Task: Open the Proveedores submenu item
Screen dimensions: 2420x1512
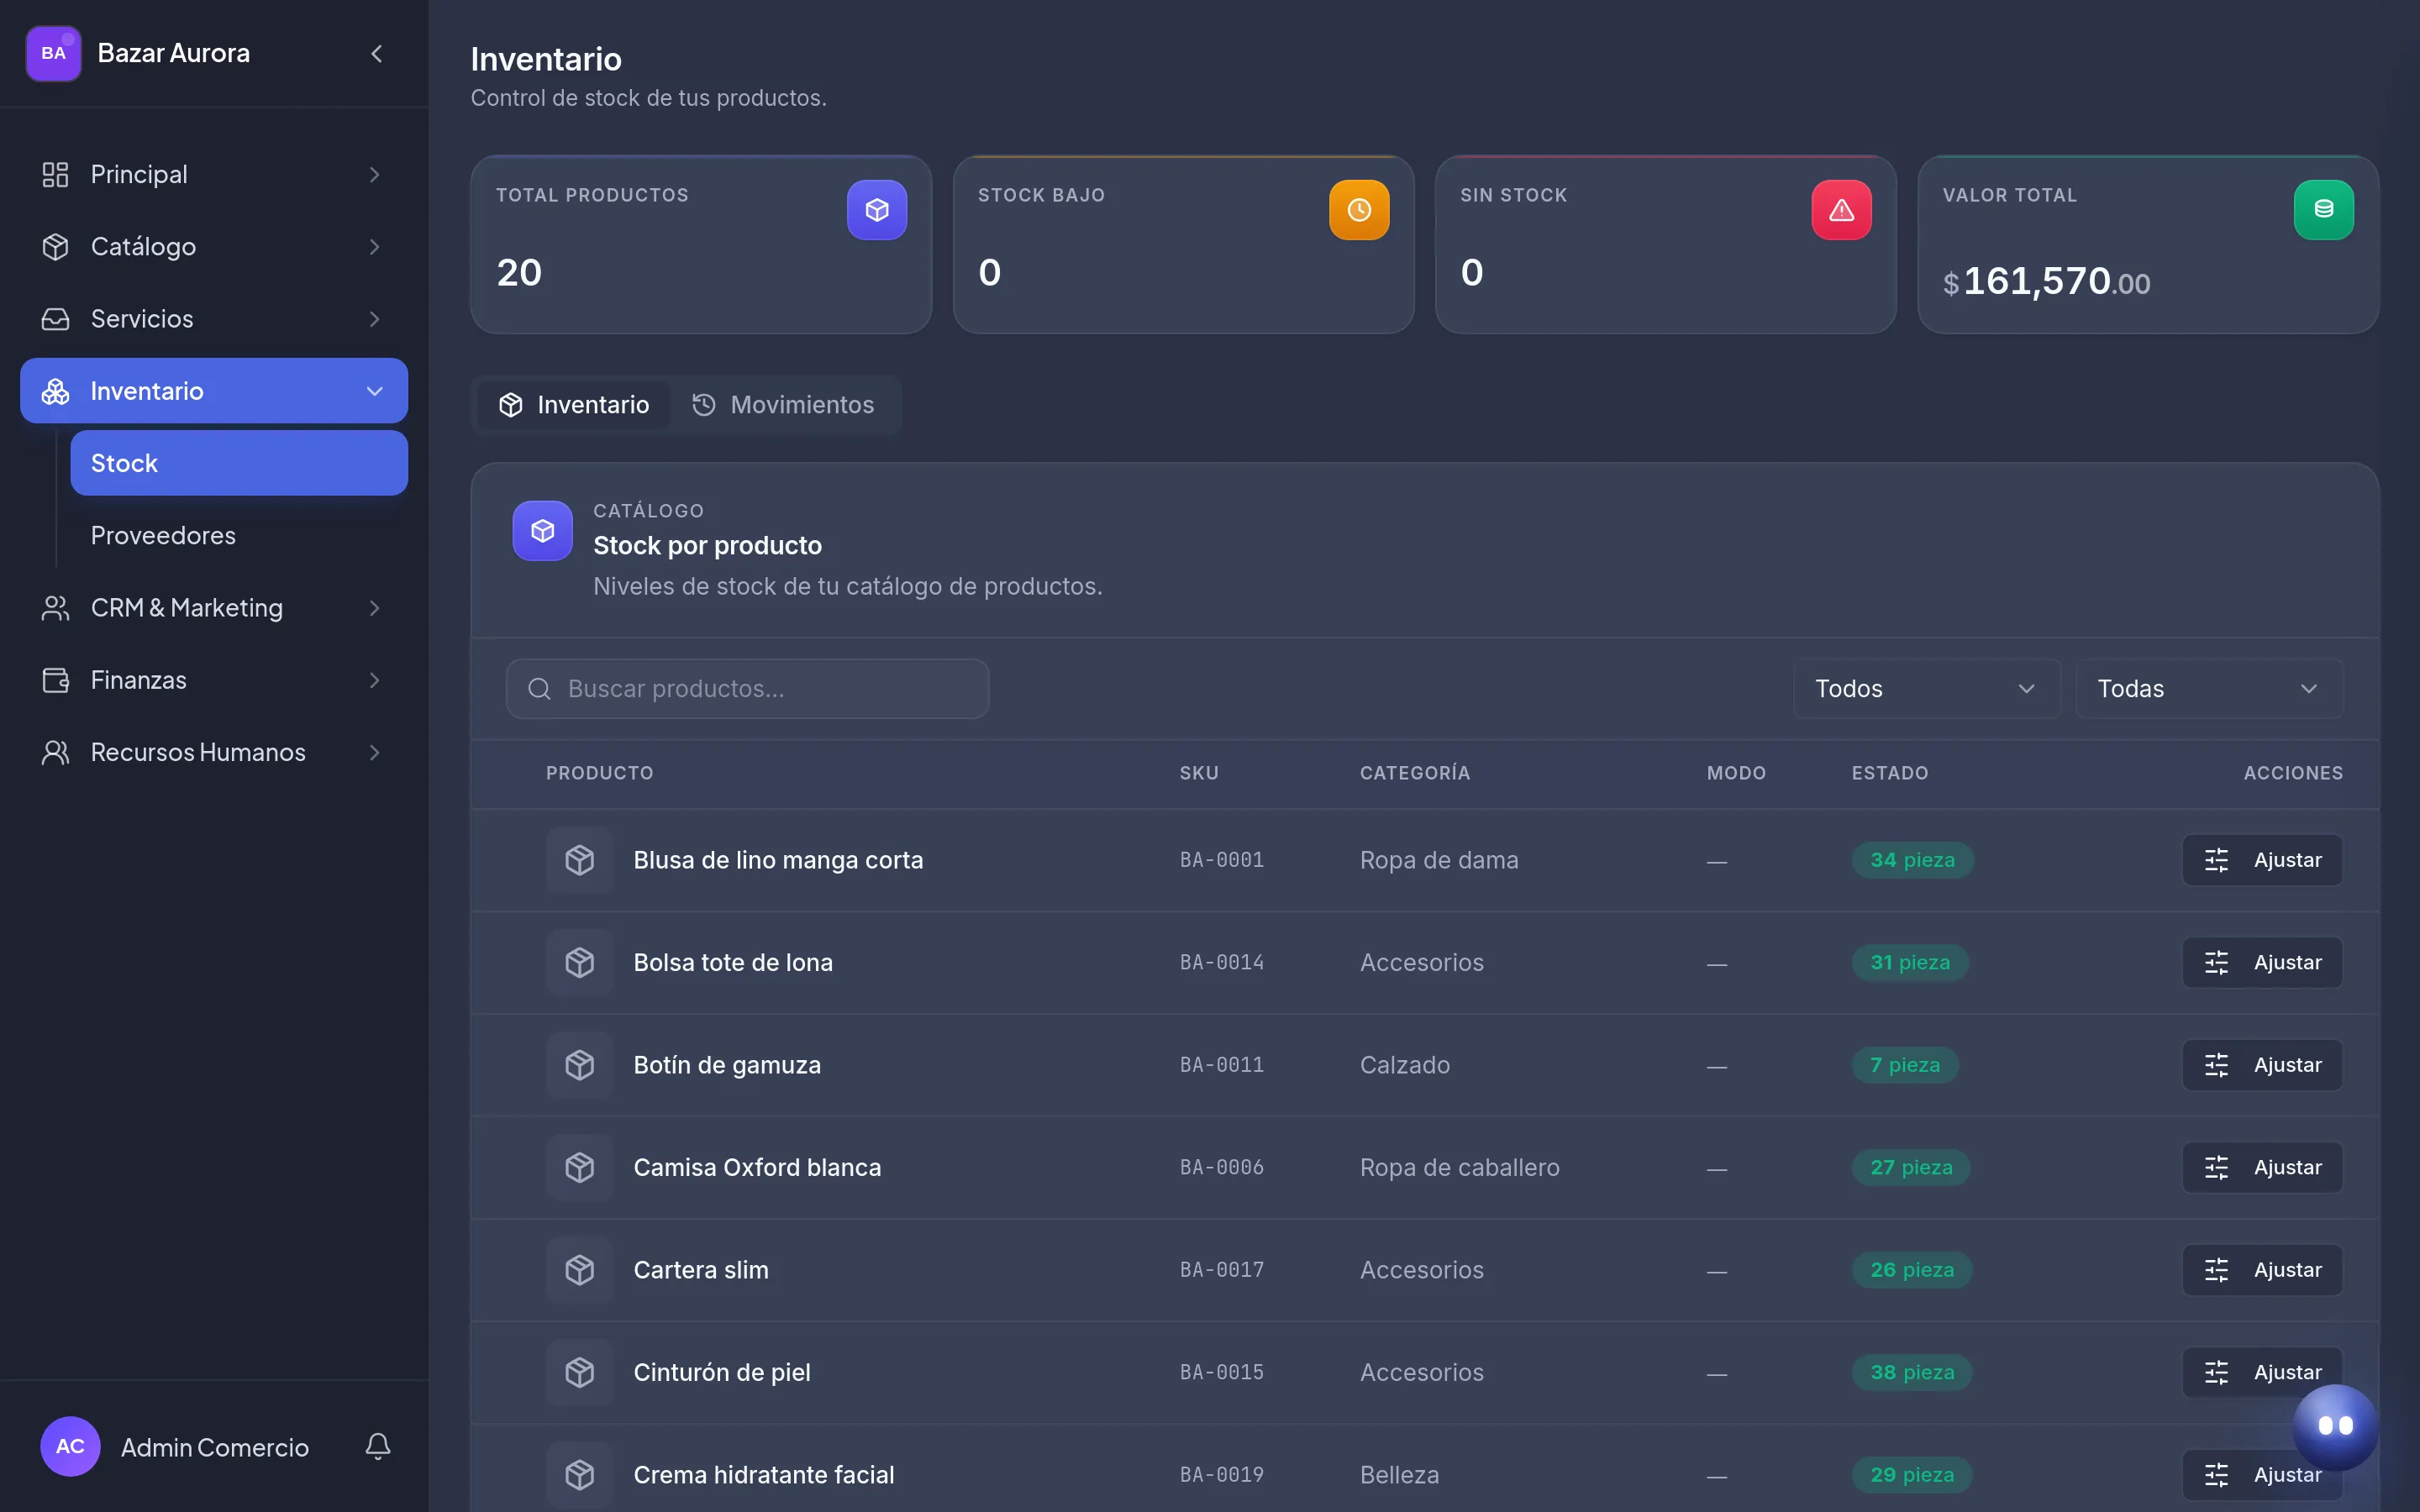Action: click(239, 535)
